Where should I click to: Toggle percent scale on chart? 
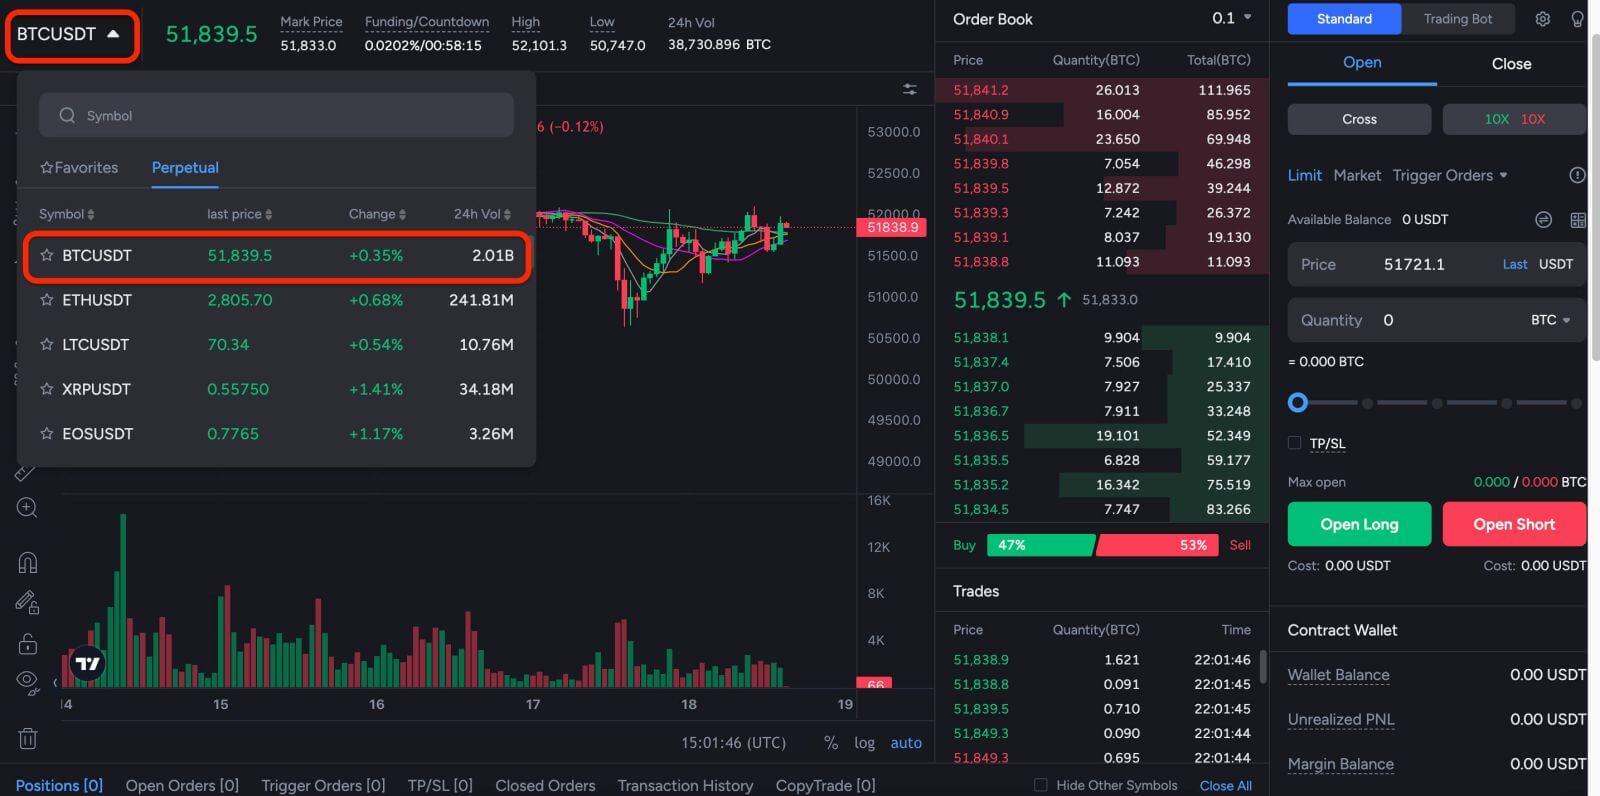(x=830, y=743)
